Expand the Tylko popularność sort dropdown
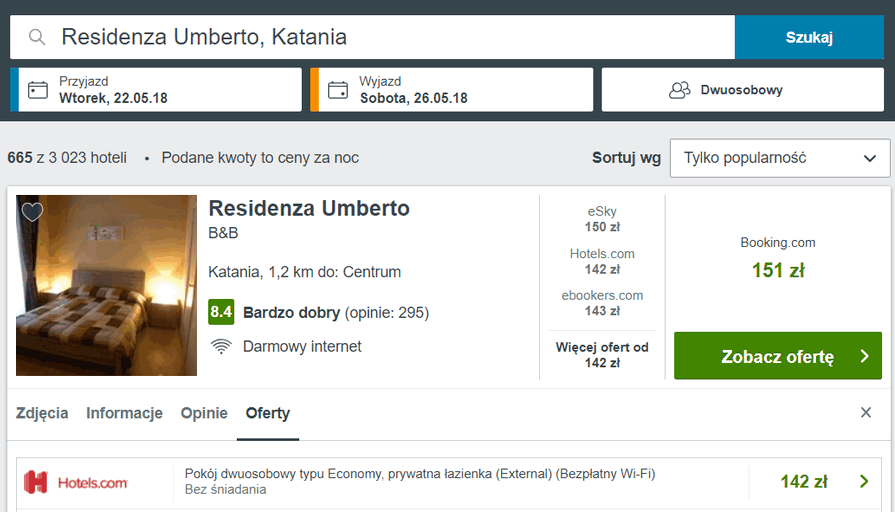Viewport: 895px width, 512px height. [780, 158]
